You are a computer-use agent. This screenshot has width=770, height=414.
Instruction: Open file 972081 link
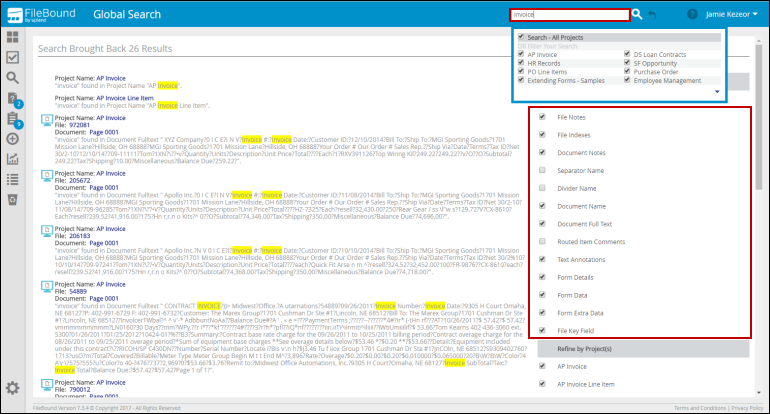[x=80, y=125]
